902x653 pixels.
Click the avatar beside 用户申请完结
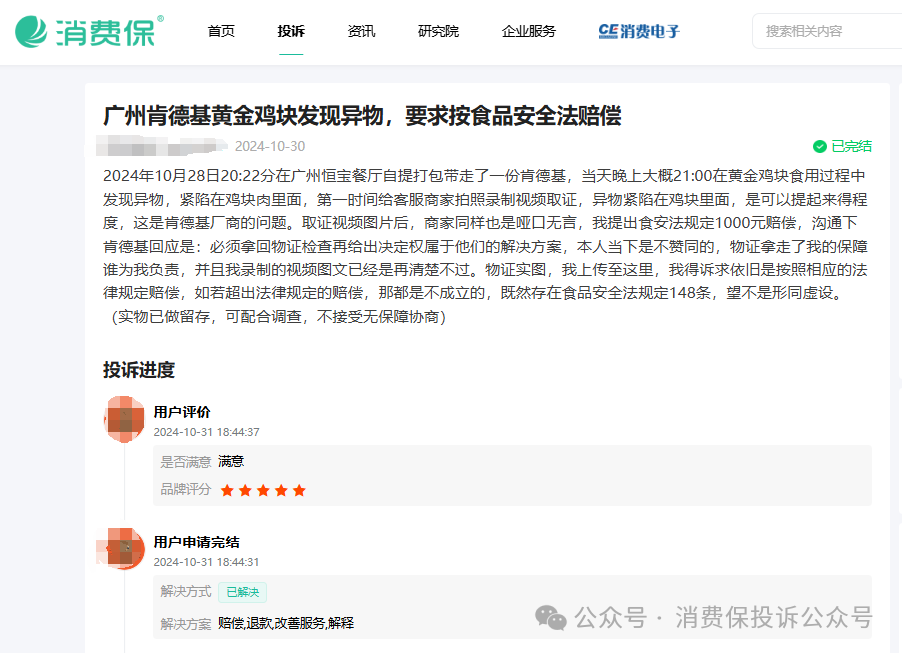point(121,548)
